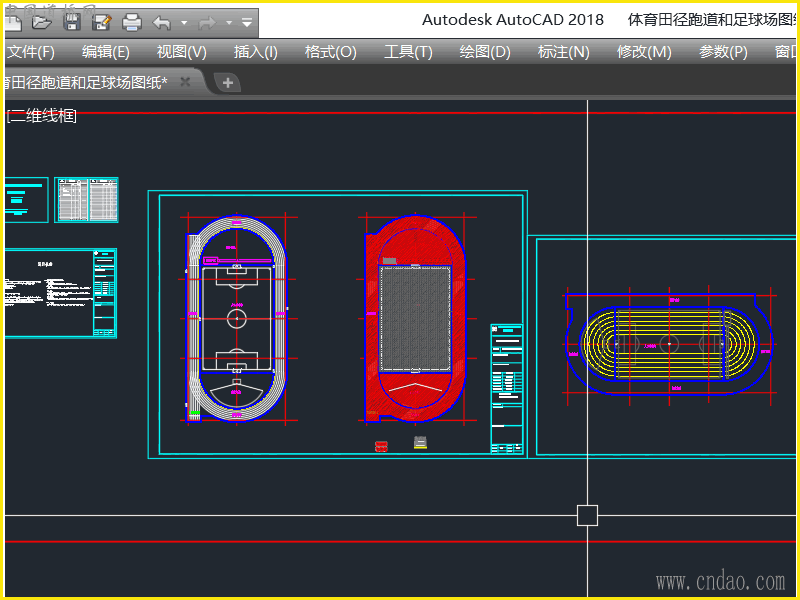Undo the last action

[162, 21]
